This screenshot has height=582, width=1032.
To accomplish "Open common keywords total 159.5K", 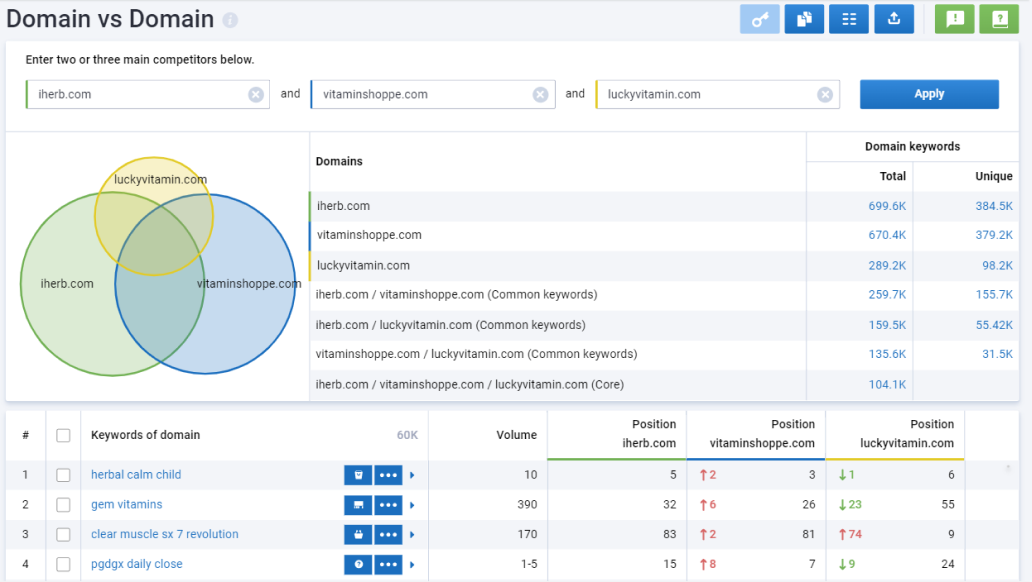I will pyautogui.click(x=887, y=325).
